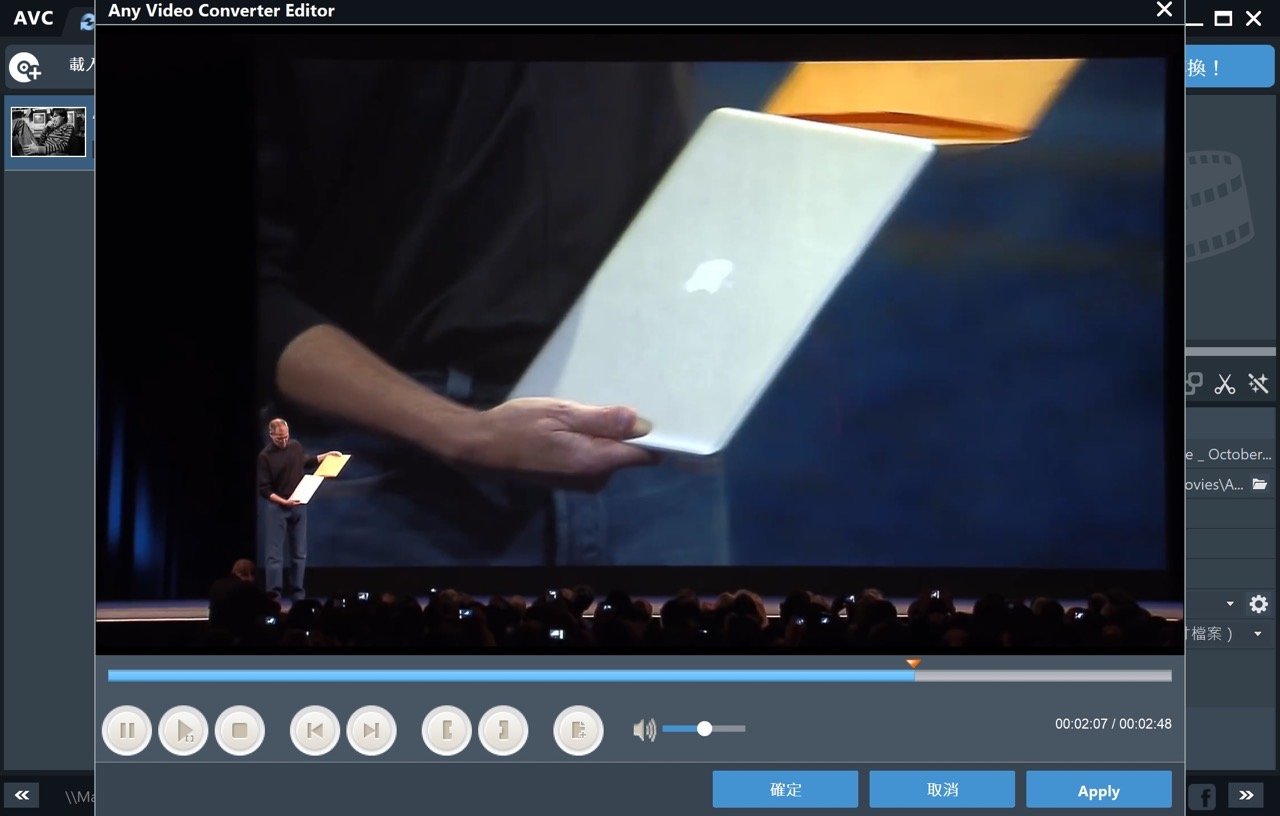The image size is (1280, 816).
Task: Open output settings with the gear icon
Action: pyautogui.click(x=1258, y=604)
